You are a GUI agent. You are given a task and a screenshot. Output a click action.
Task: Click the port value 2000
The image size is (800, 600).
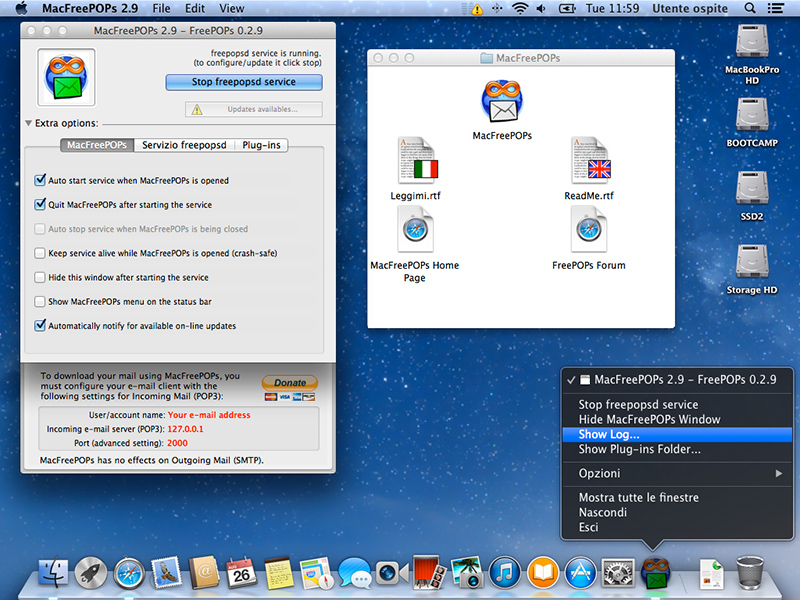177,443
